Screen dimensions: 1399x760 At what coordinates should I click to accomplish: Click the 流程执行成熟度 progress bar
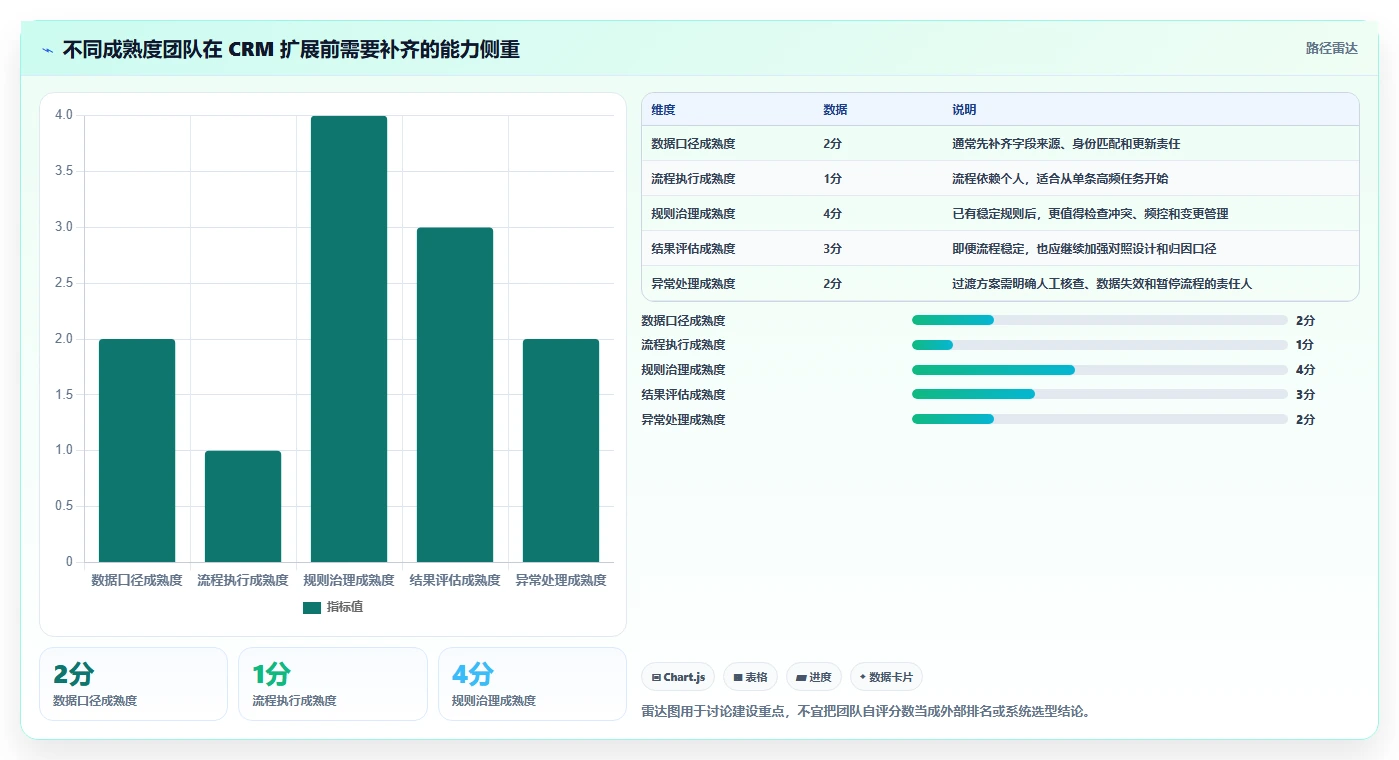click(1100, 345)
